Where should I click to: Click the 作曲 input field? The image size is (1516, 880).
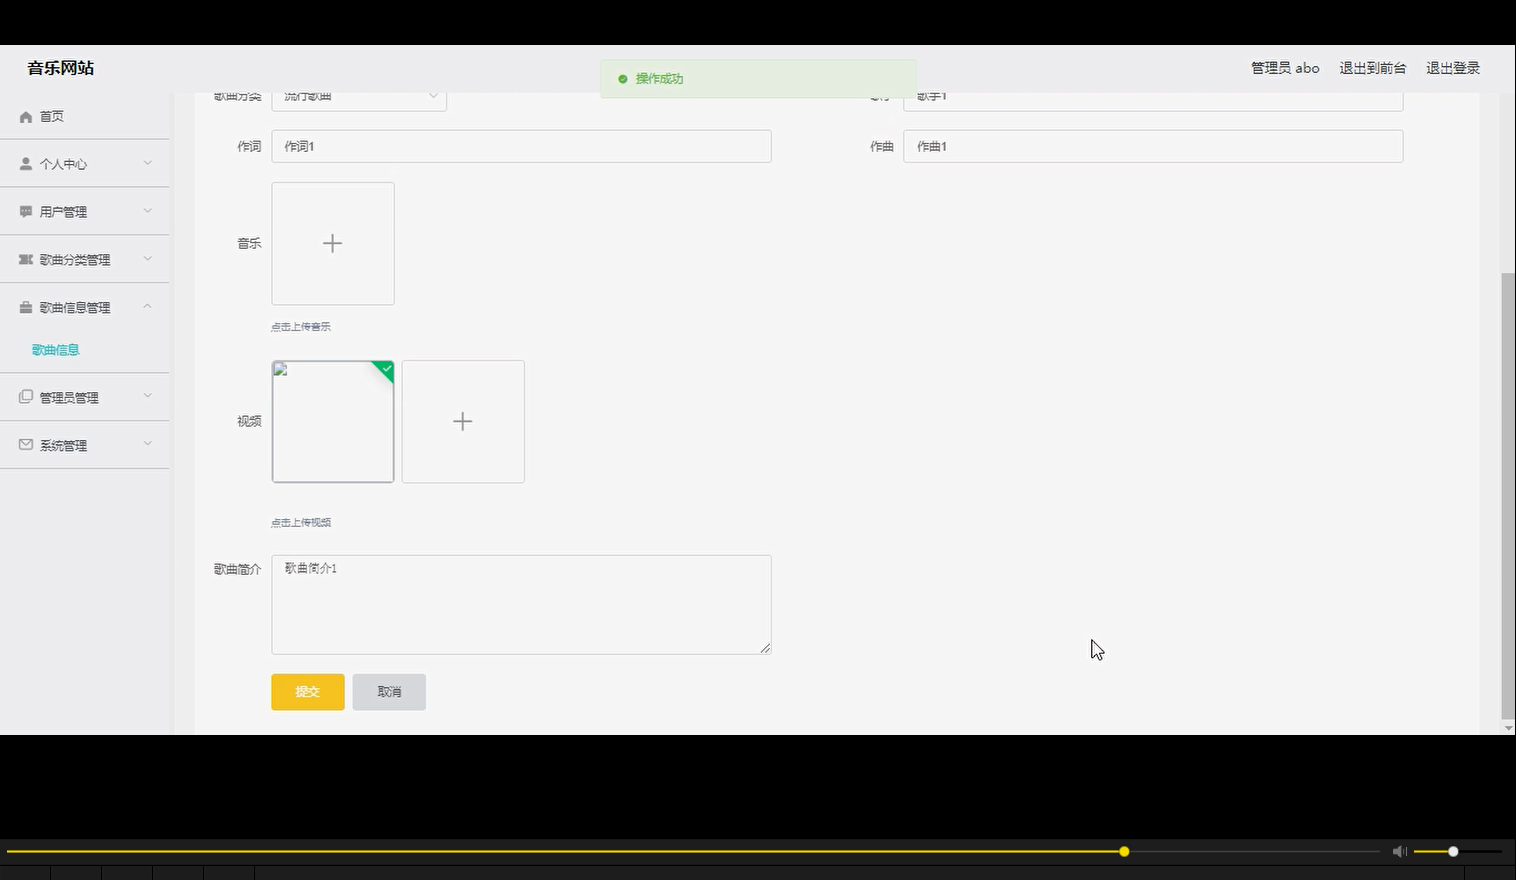[1153, 146]
